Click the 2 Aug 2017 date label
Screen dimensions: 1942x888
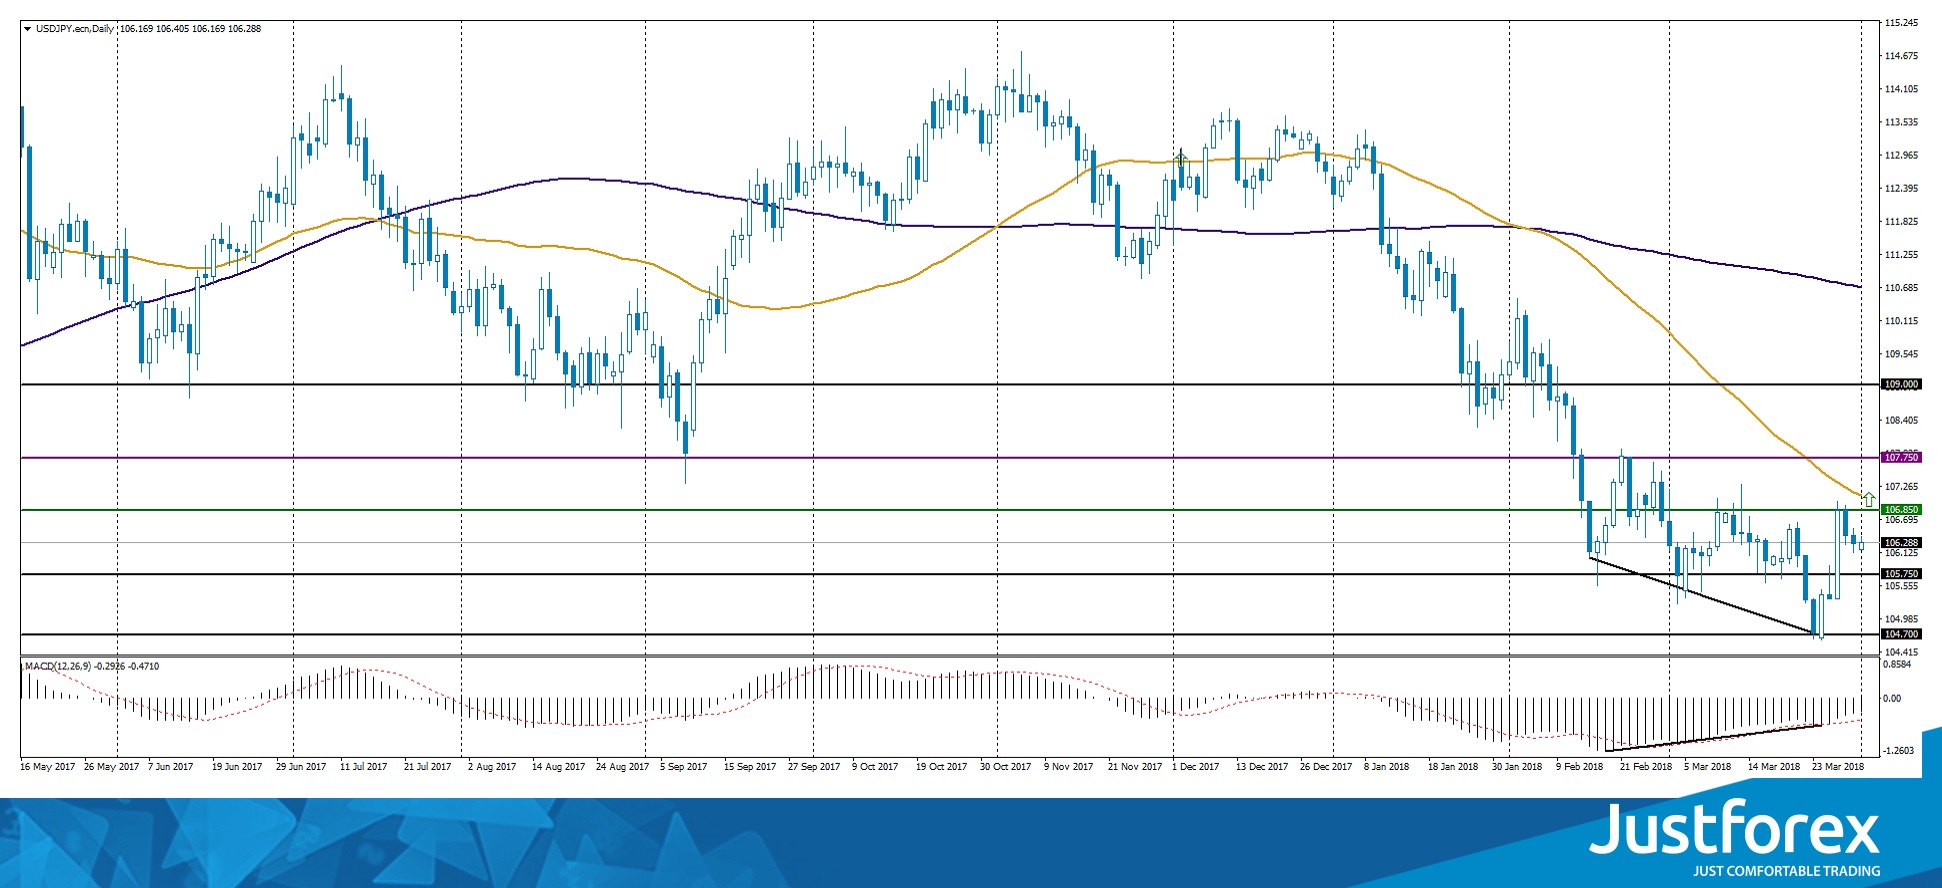click(492, 767)
